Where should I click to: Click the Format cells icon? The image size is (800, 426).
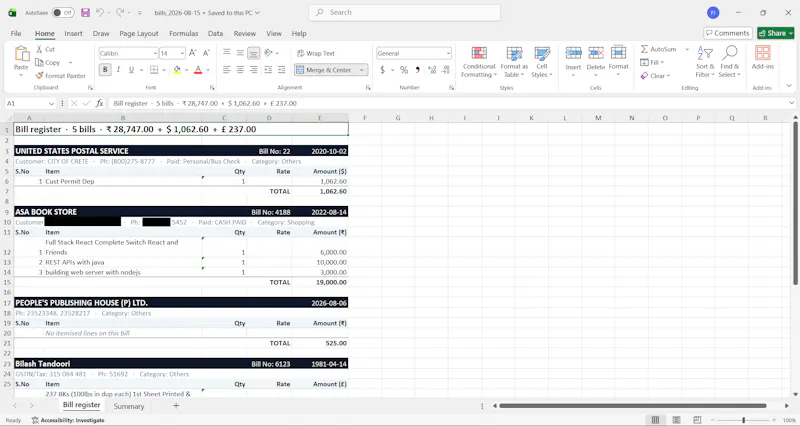pos(618,53)
